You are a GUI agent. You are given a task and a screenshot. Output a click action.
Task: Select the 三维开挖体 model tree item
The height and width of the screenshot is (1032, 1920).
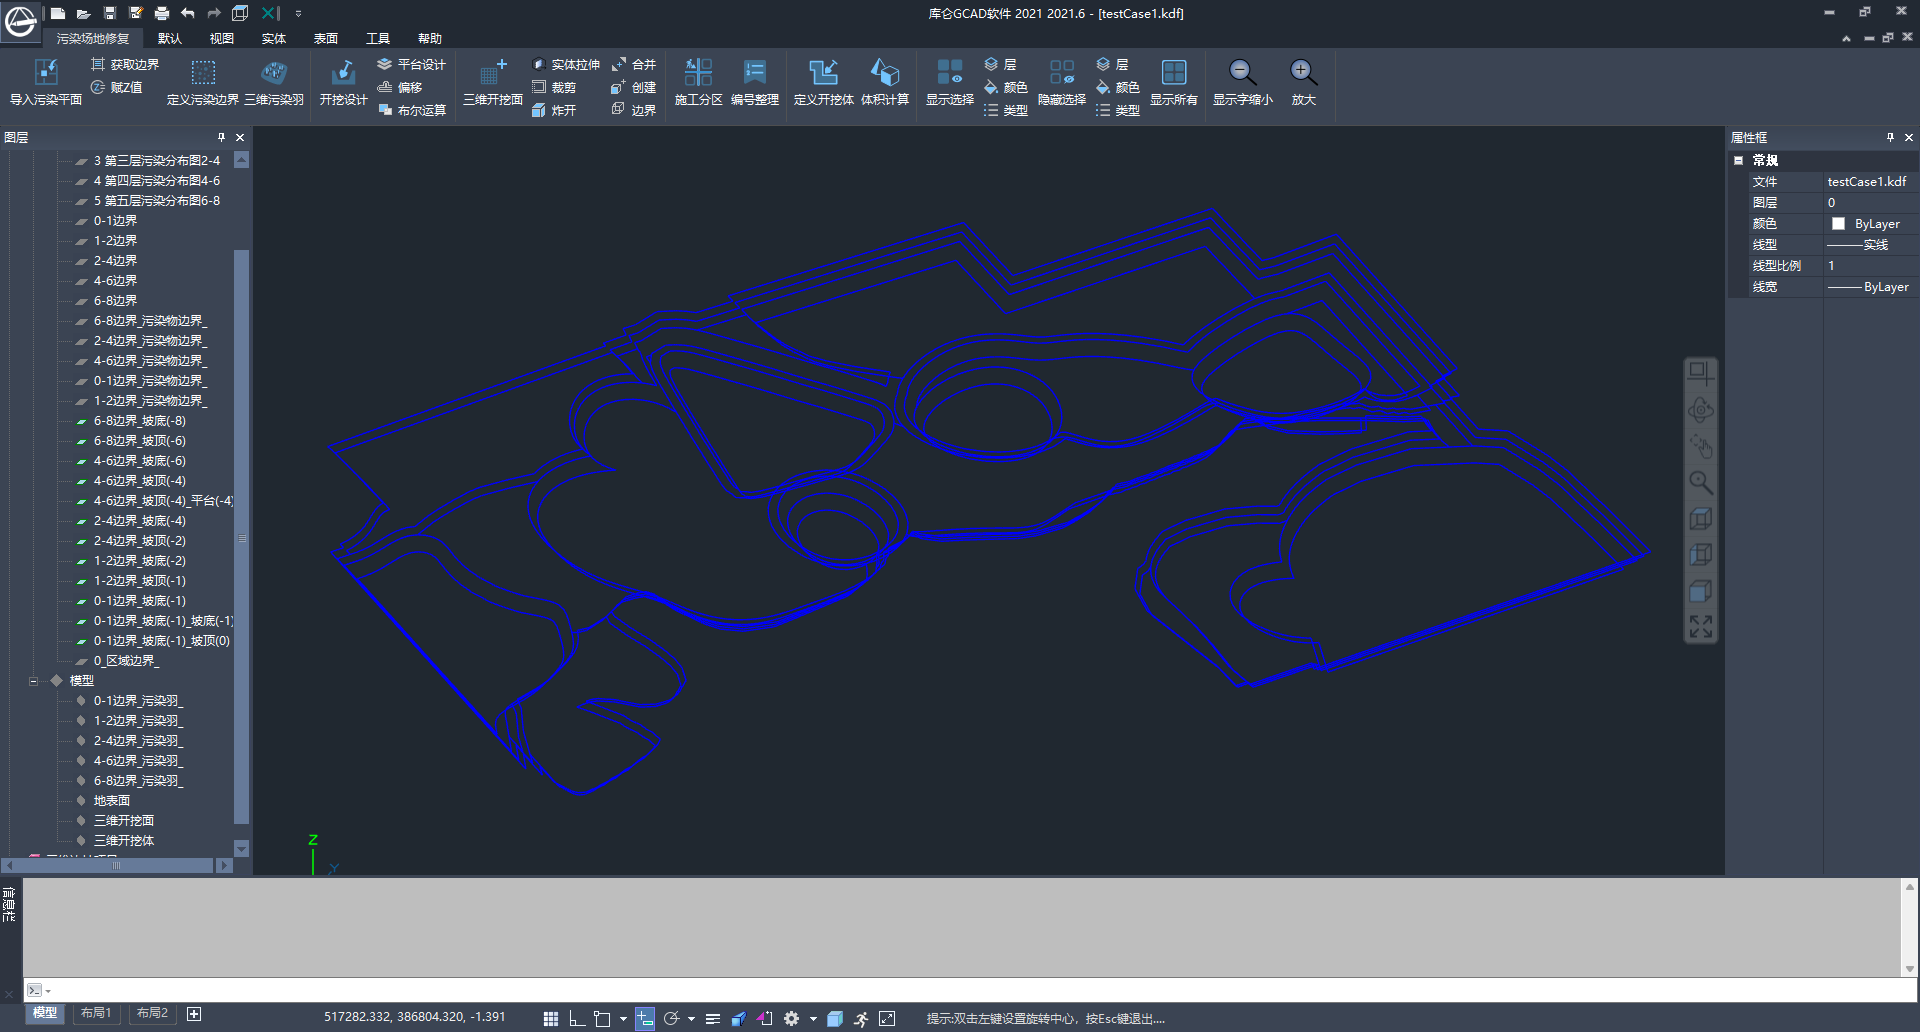[x=124, y=841]
